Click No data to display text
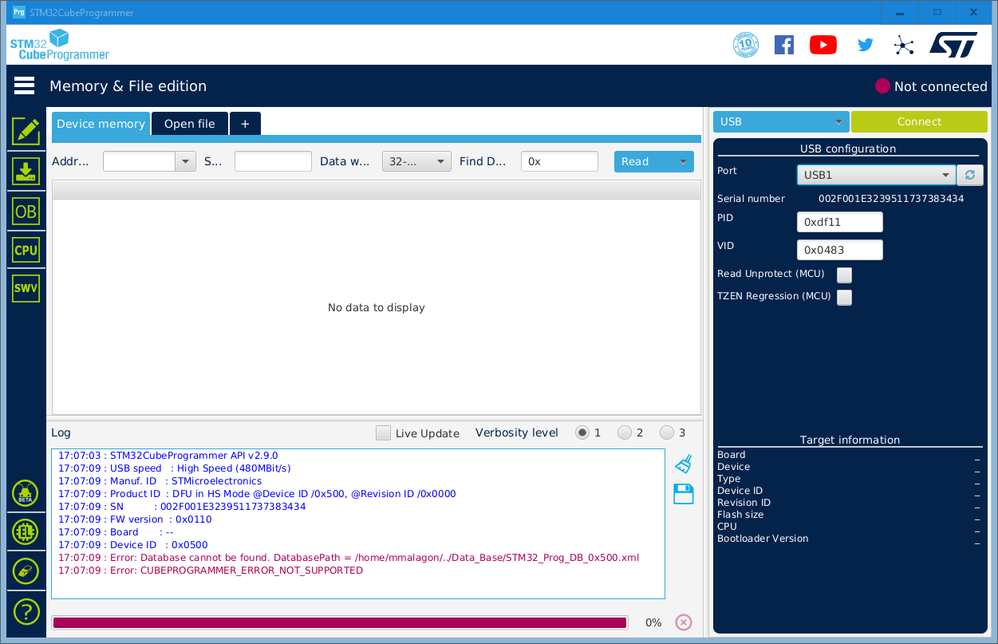This screenshot has width=998, height=644. tap(376, 307)
